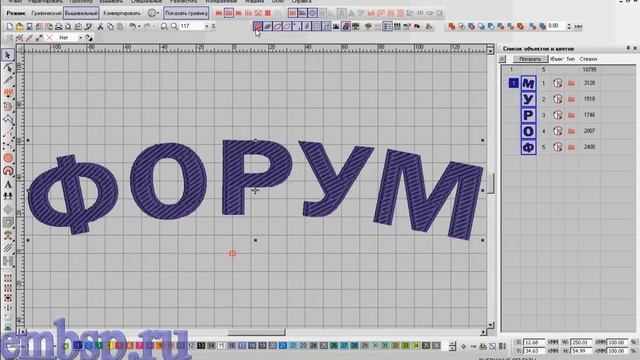Open the zoom level 117 dropdown
The width and height of the screenshot is (640, 360).
pos(207,27)
